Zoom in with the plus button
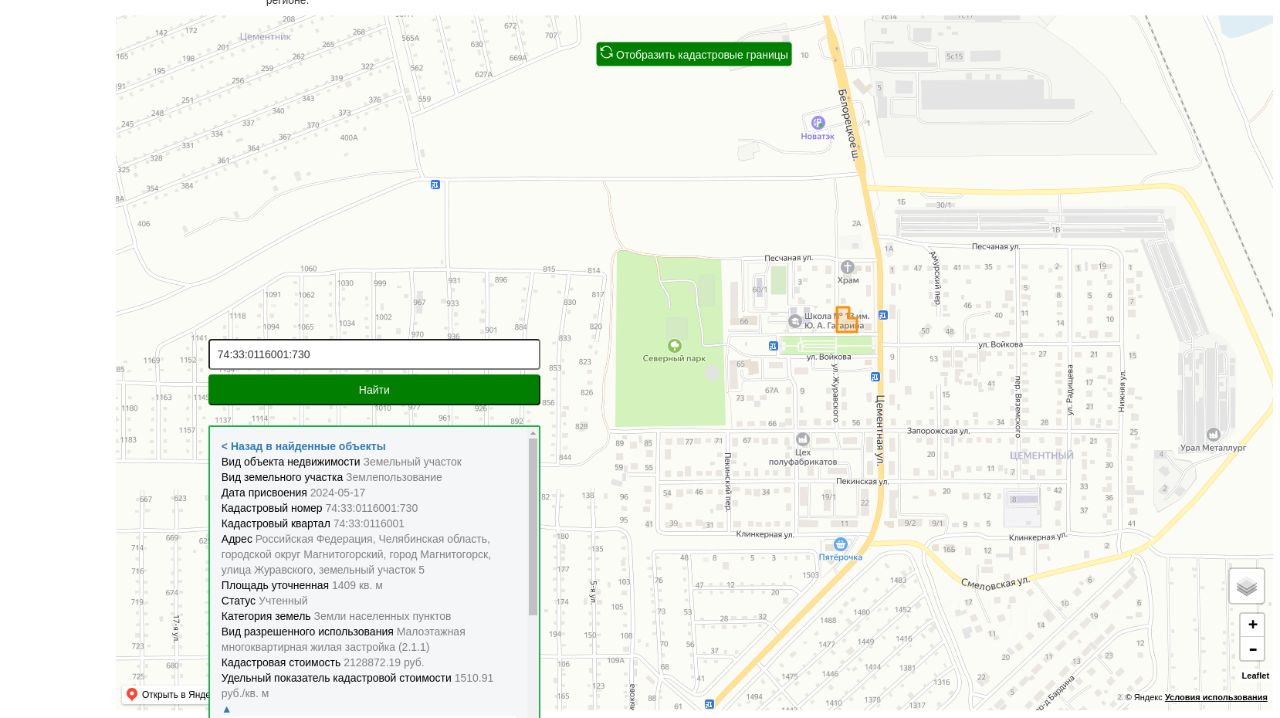The width and height of the screenshot is (1280, 718). pyautogui.click(x=1252, y=624)
